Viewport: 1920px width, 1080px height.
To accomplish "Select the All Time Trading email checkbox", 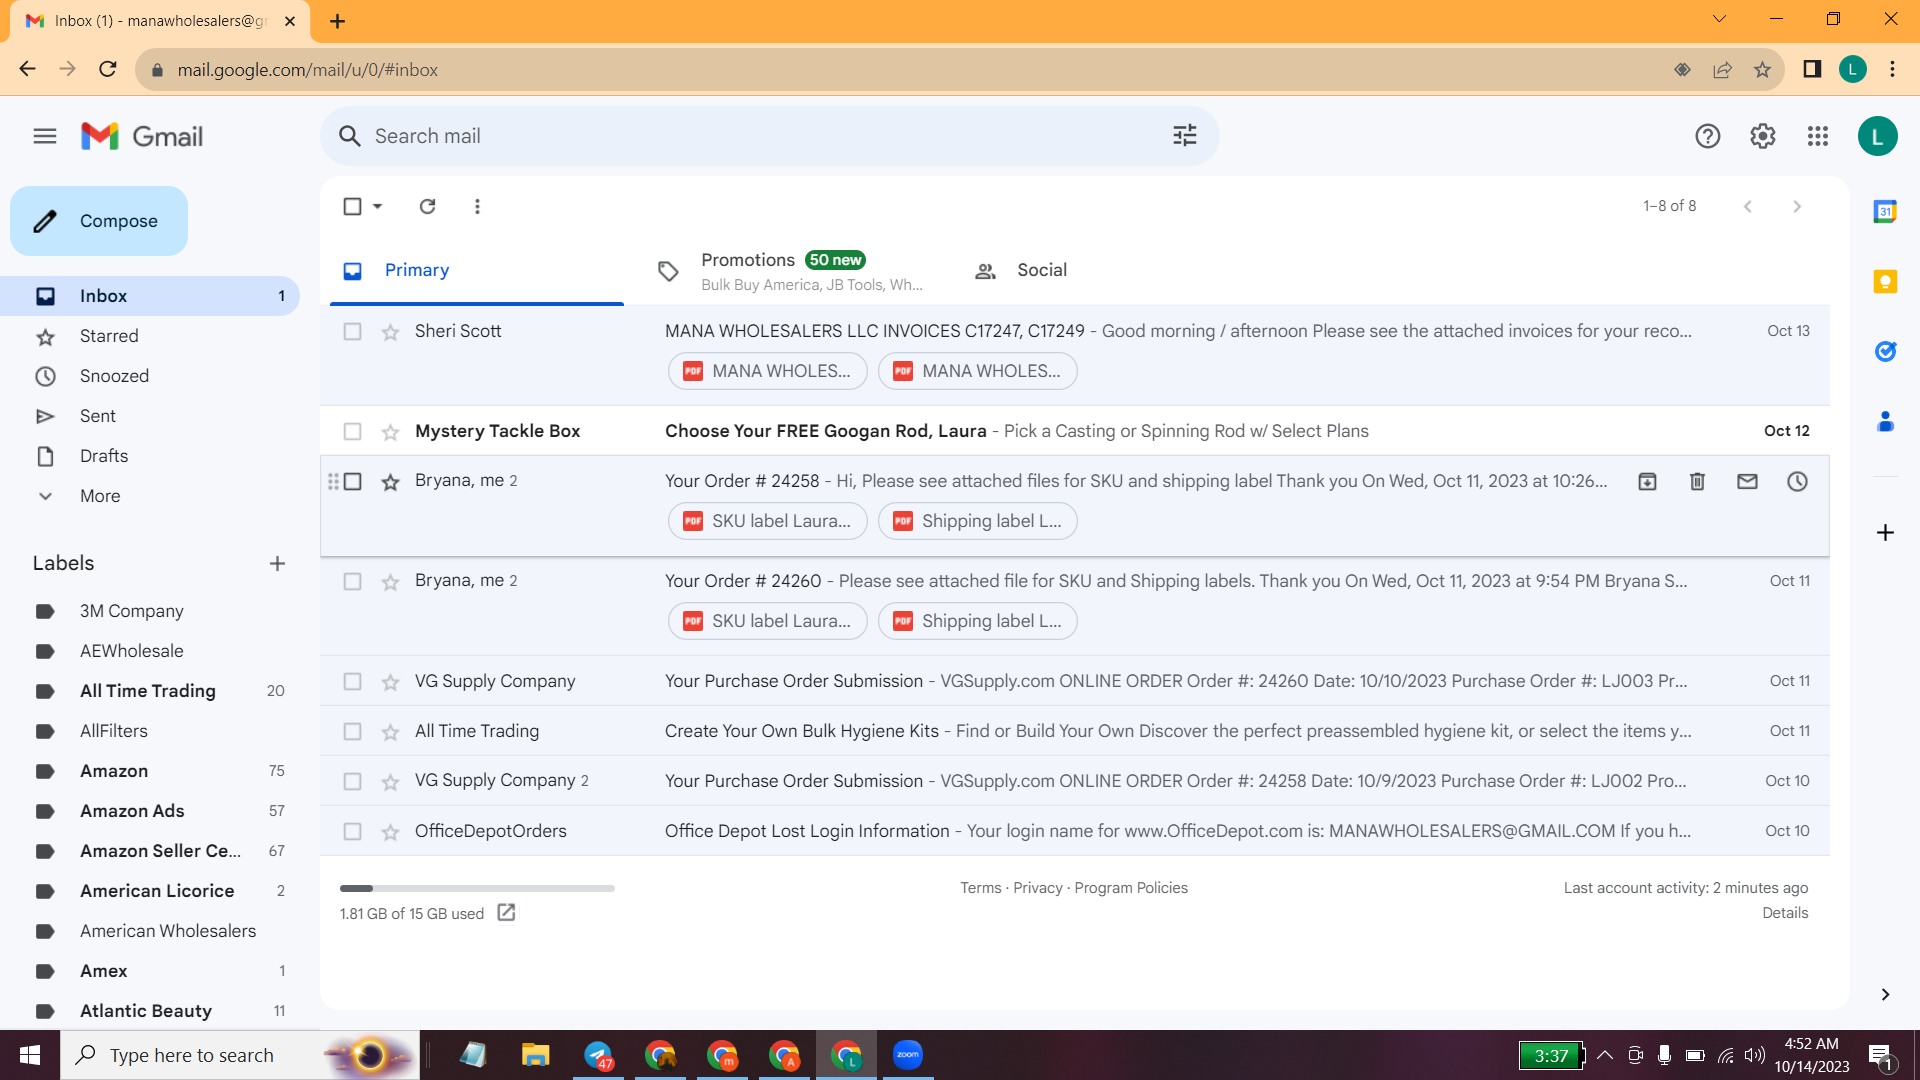I will tap(352, 731).
